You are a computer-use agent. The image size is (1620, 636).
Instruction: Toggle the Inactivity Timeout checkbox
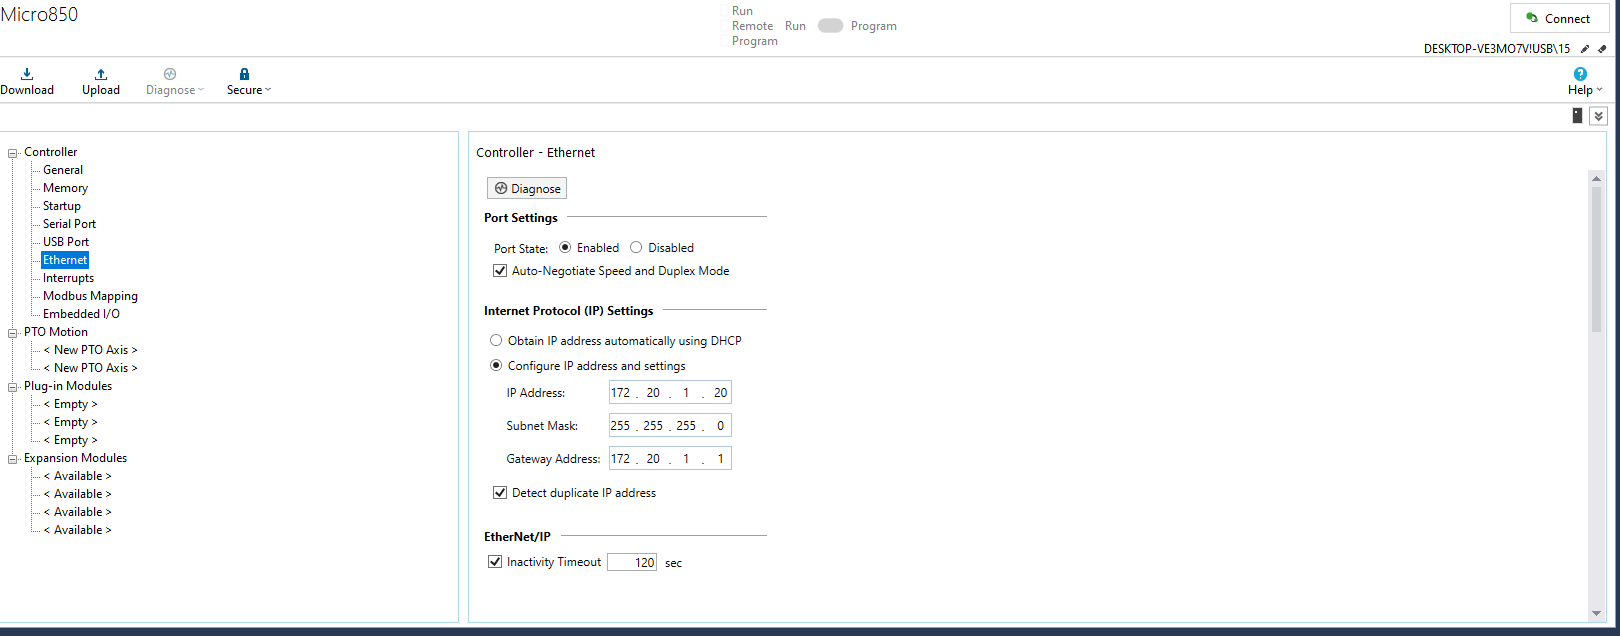coord(495,561)
